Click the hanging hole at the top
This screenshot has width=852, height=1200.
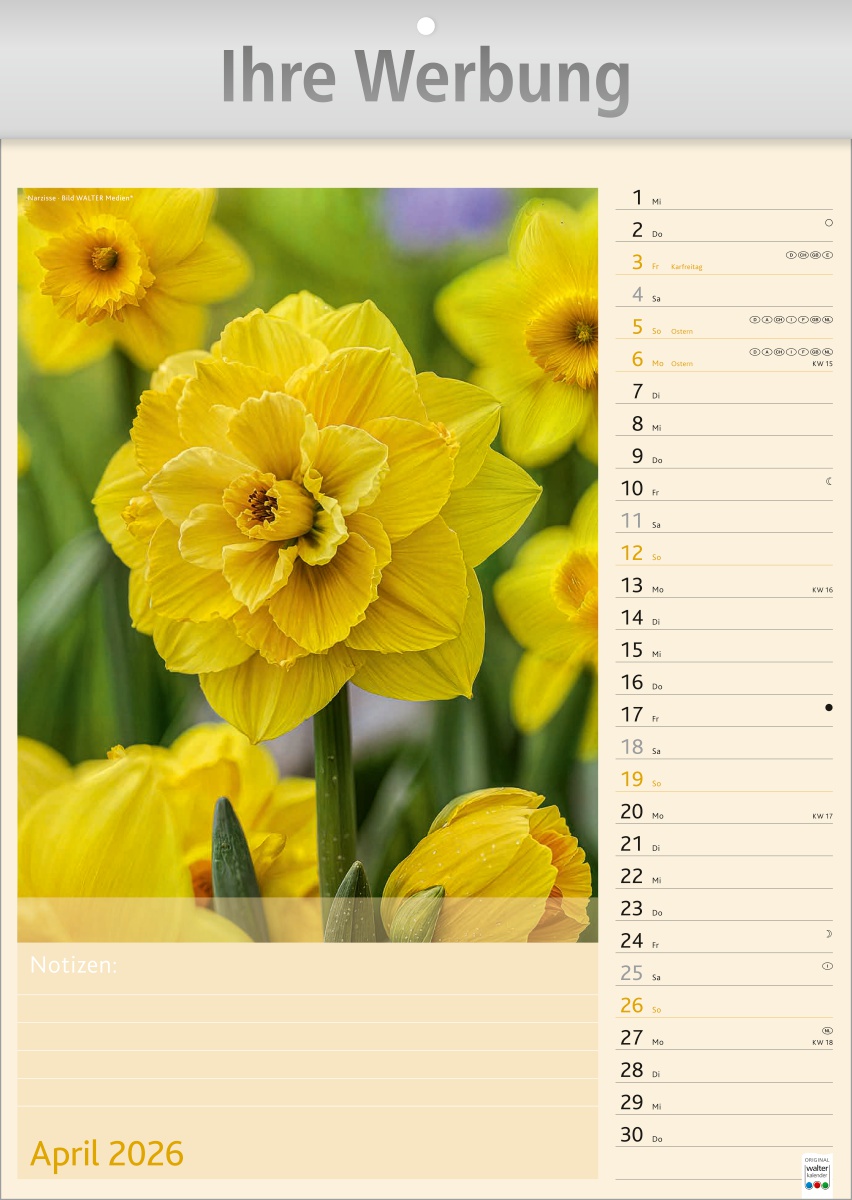pyautogui.click(x=426, y=26)
